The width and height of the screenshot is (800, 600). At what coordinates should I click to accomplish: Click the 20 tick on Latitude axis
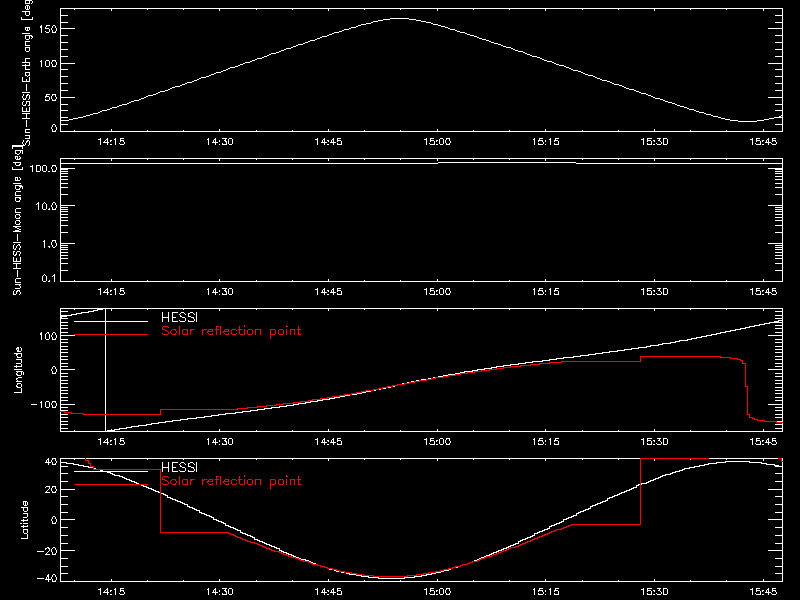click(x=51, y=490)
